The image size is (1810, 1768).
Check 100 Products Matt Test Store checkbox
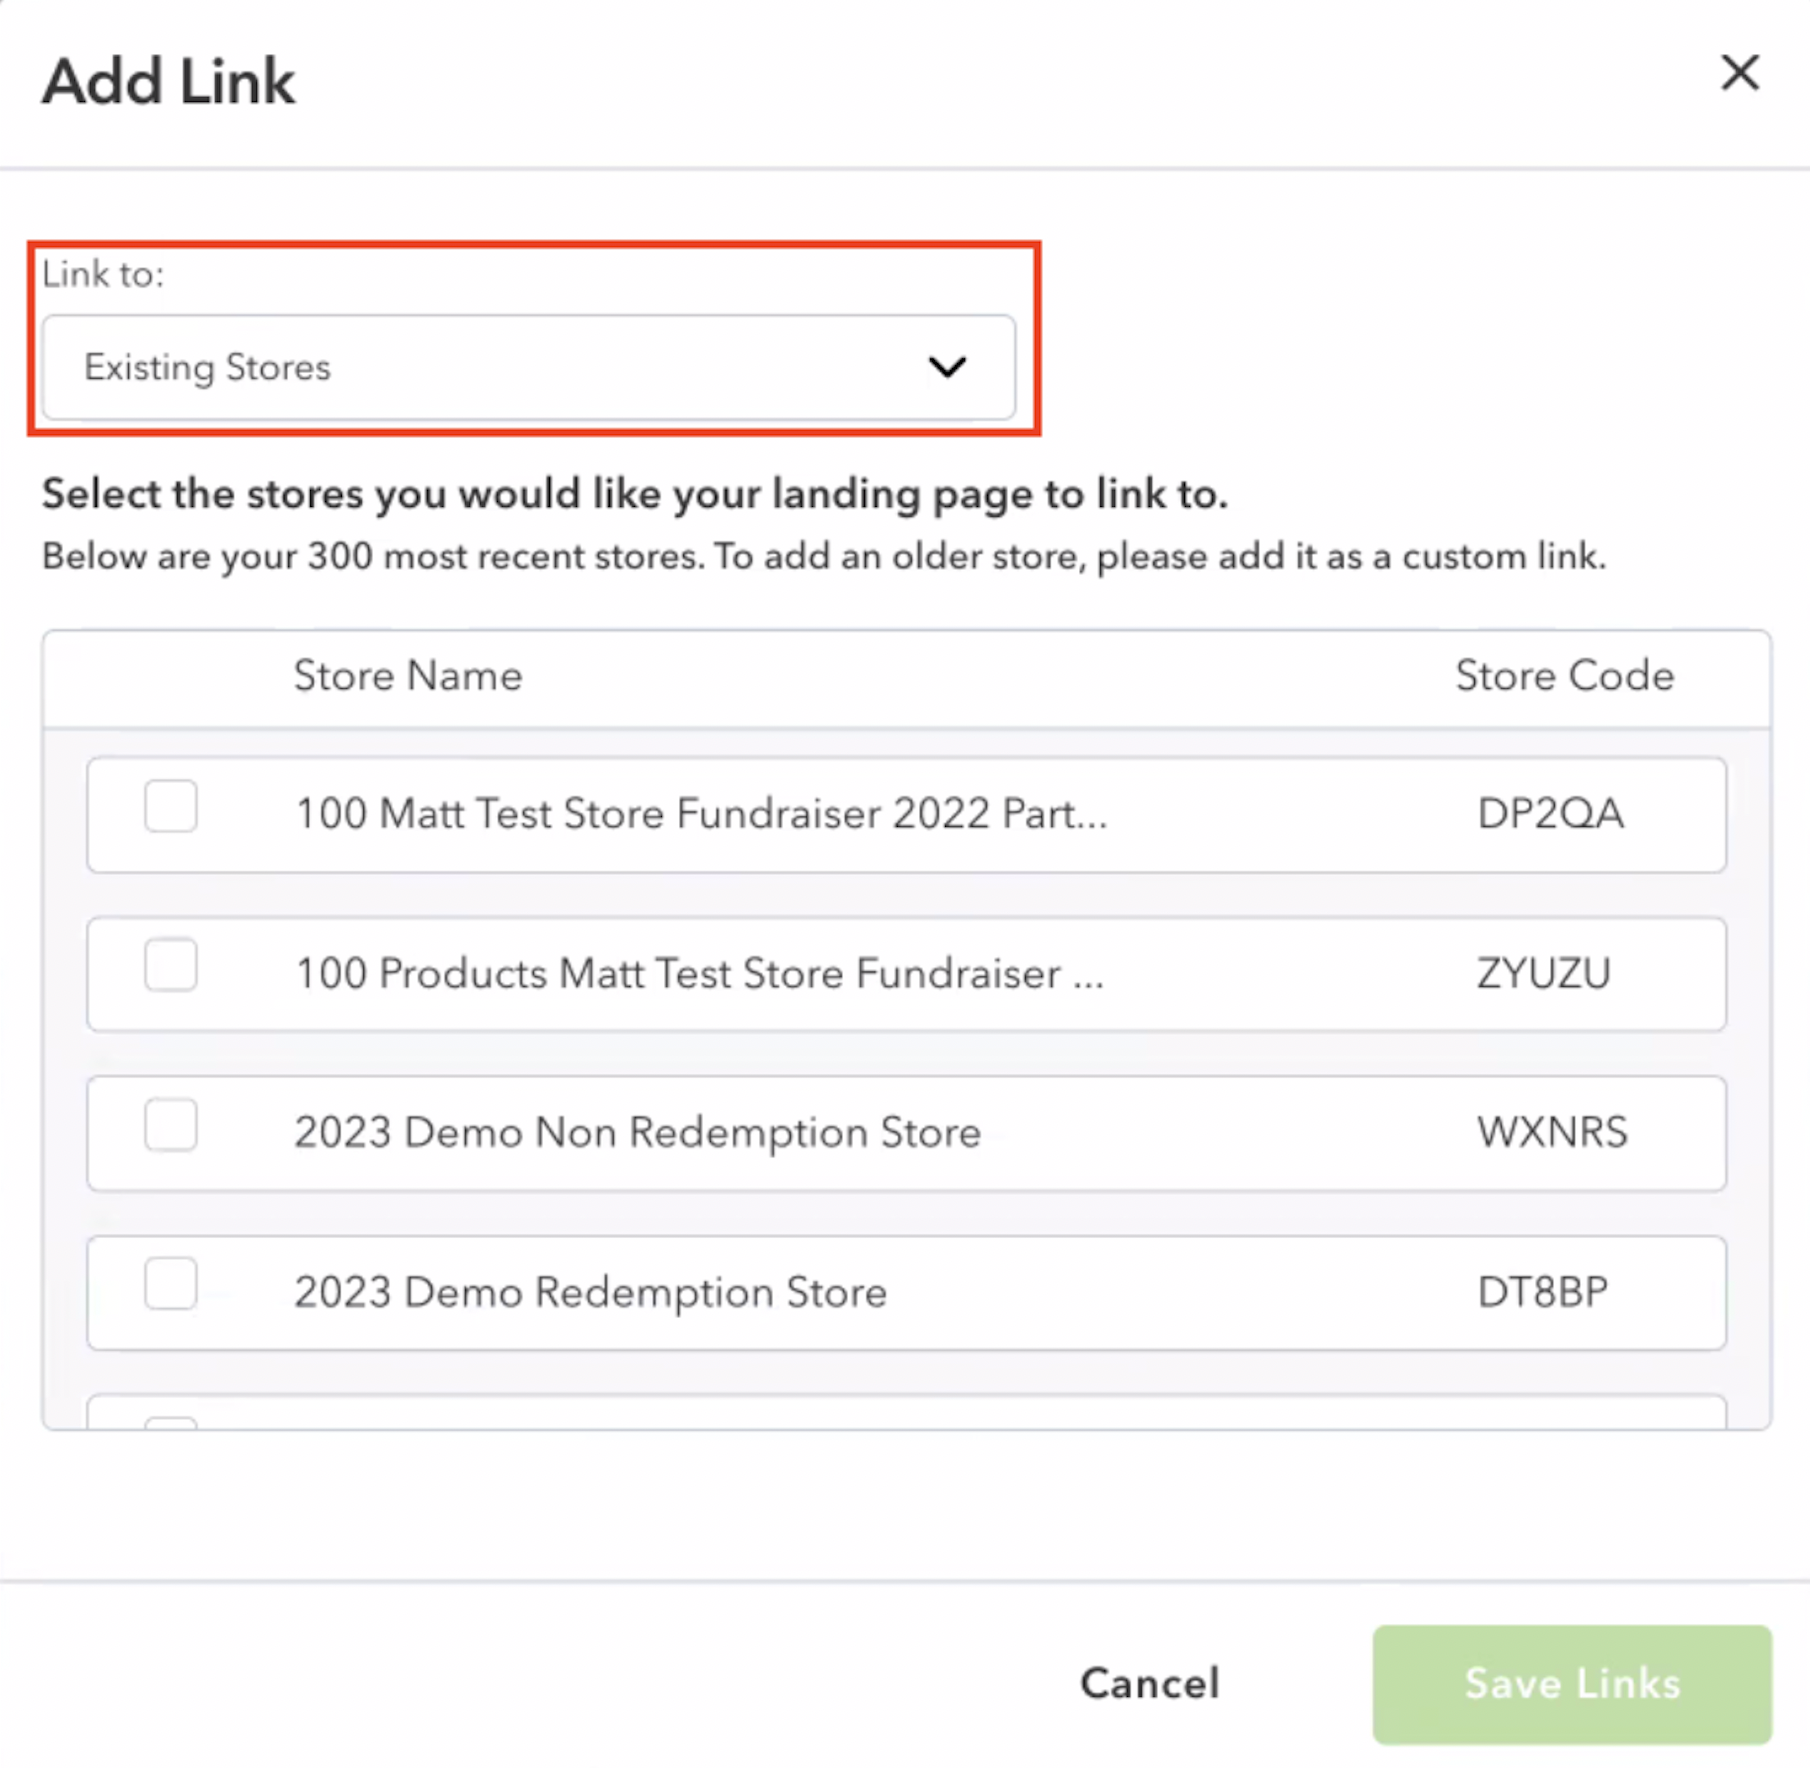tap(171, 965)
